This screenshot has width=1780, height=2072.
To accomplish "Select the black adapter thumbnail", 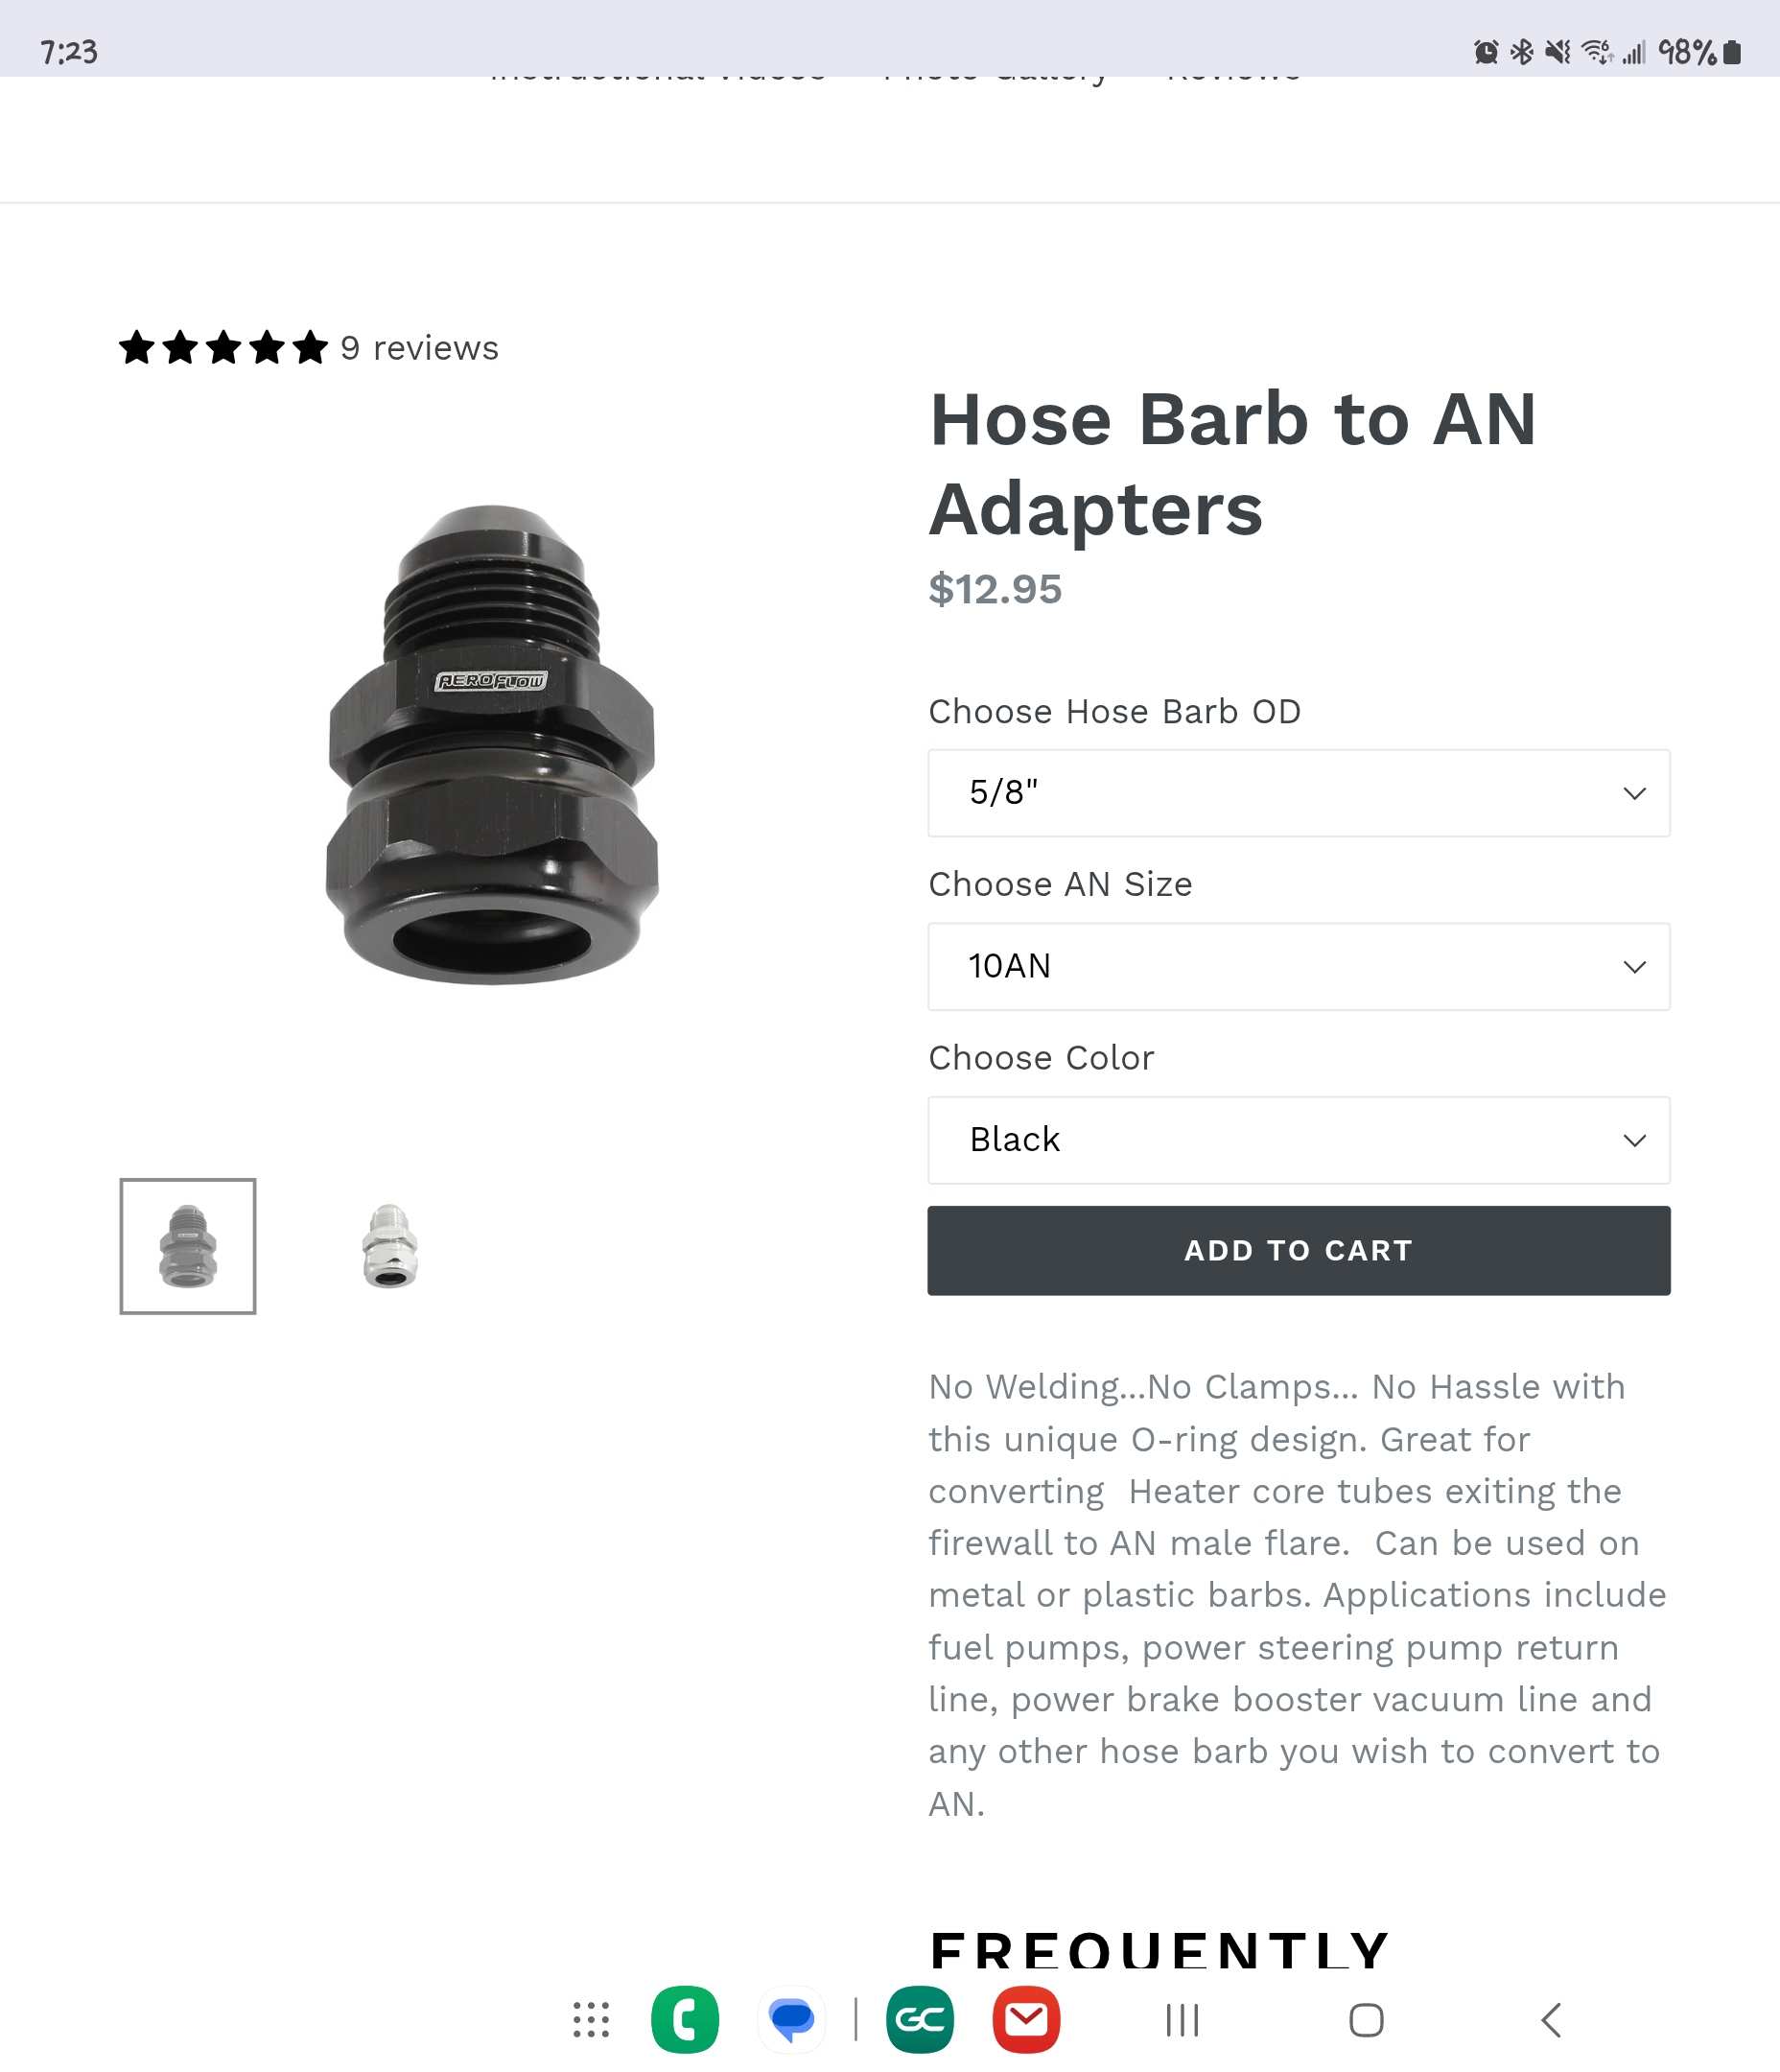I will pos(188,1246).
